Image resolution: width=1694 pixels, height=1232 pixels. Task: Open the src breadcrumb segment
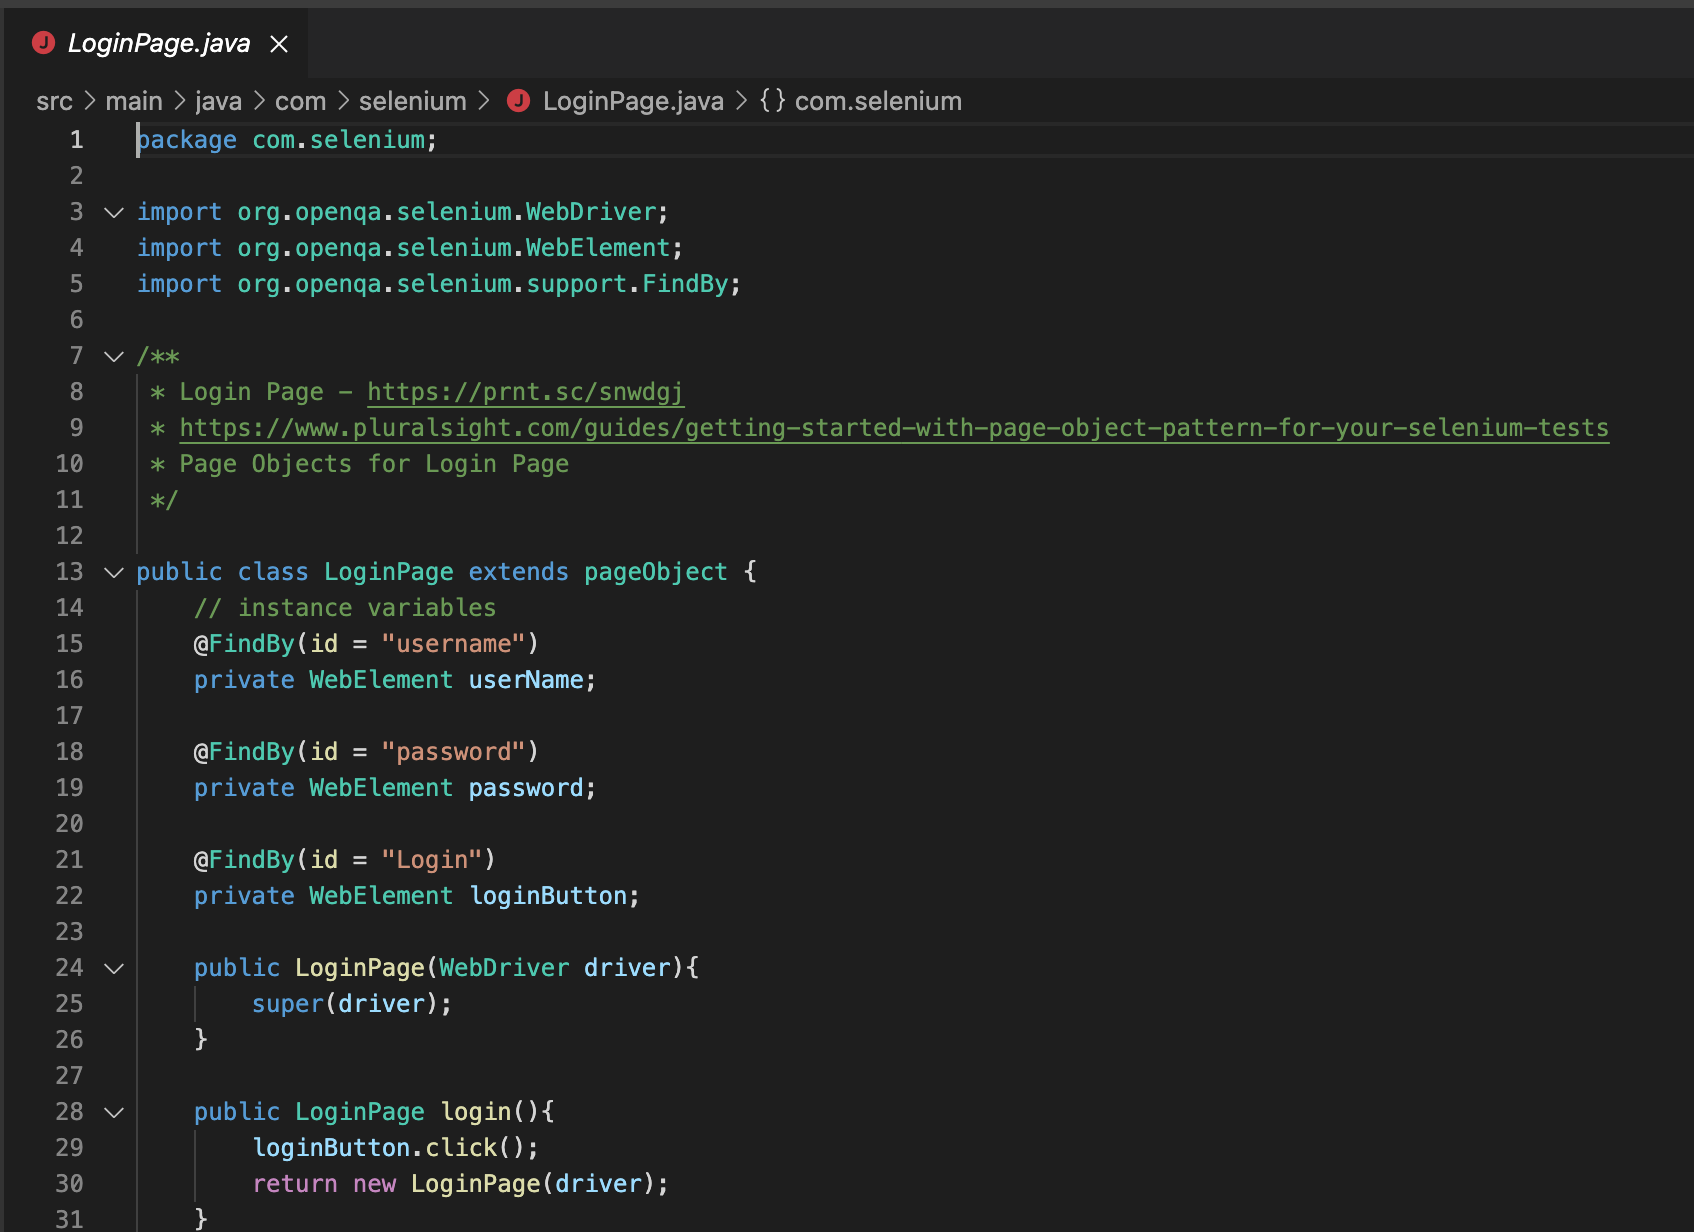[x=54, y=101]
